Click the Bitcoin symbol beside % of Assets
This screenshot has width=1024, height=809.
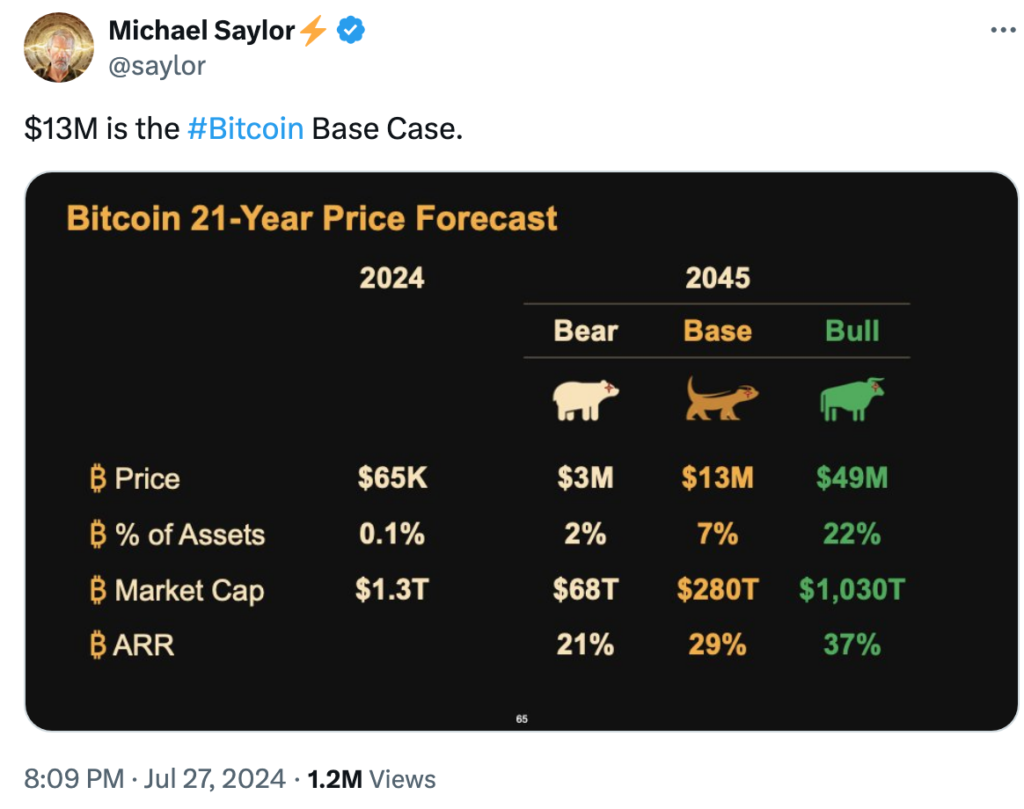tap(96, 534)
